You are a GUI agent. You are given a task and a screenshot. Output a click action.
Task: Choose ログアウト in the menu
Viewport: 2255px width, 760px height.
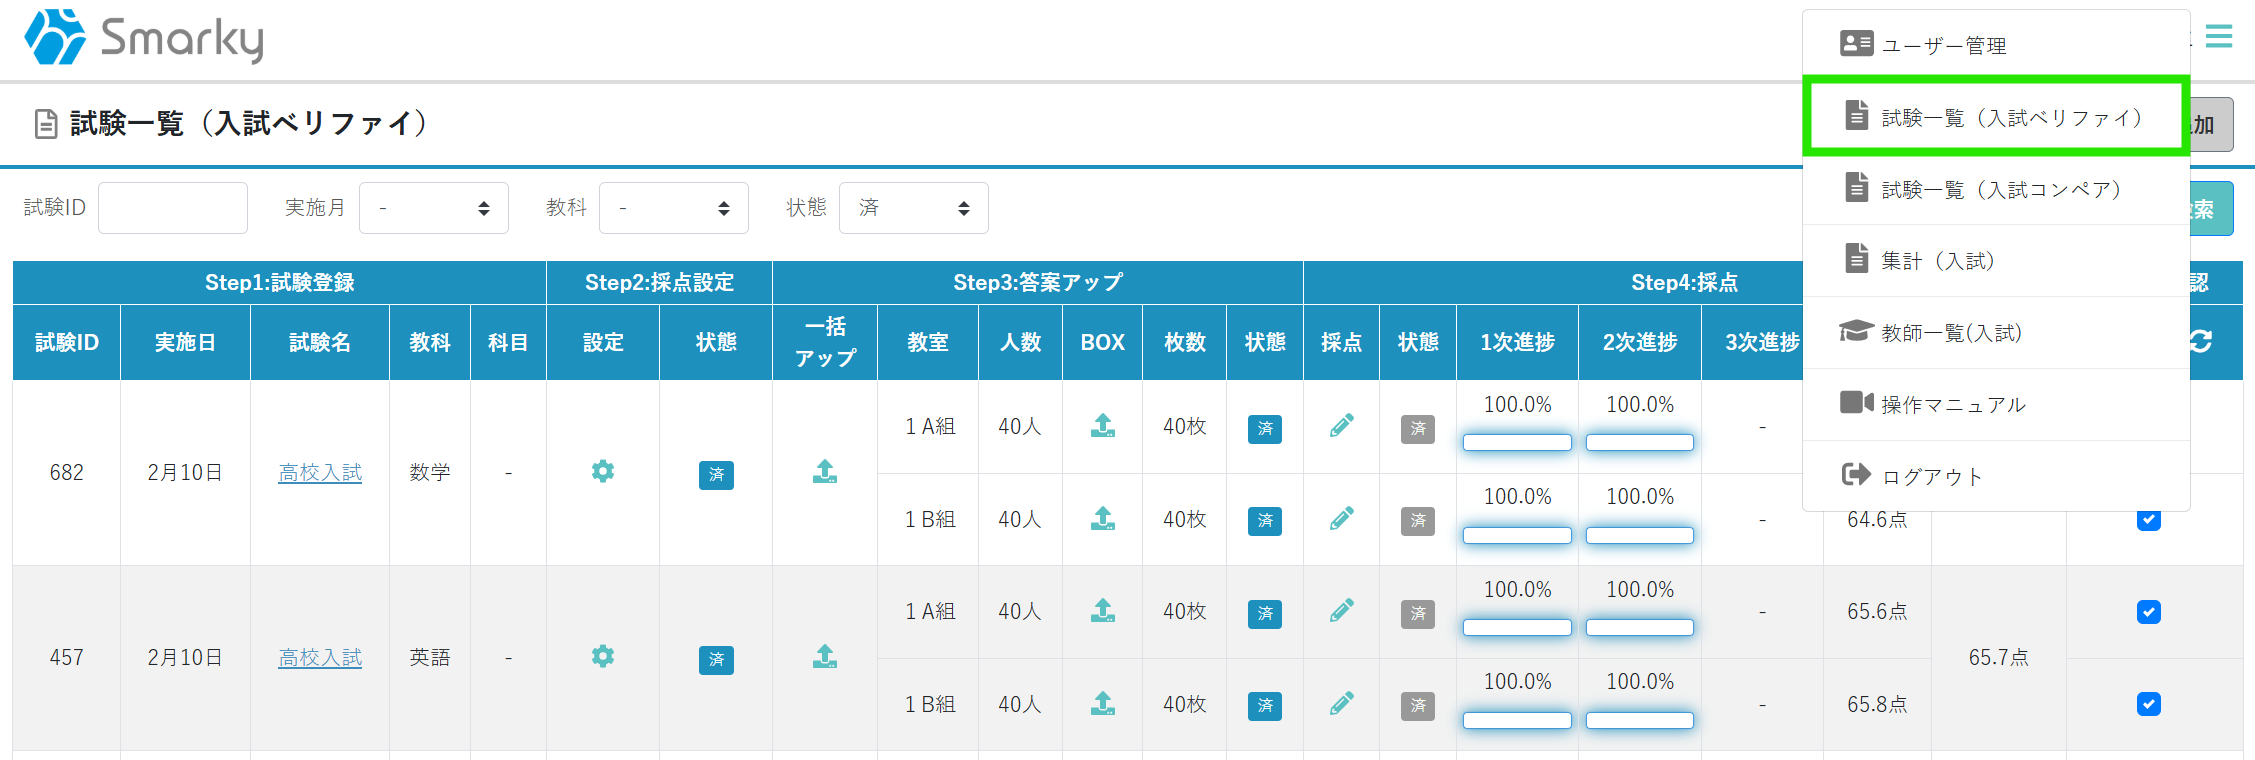coord(1931,476)
